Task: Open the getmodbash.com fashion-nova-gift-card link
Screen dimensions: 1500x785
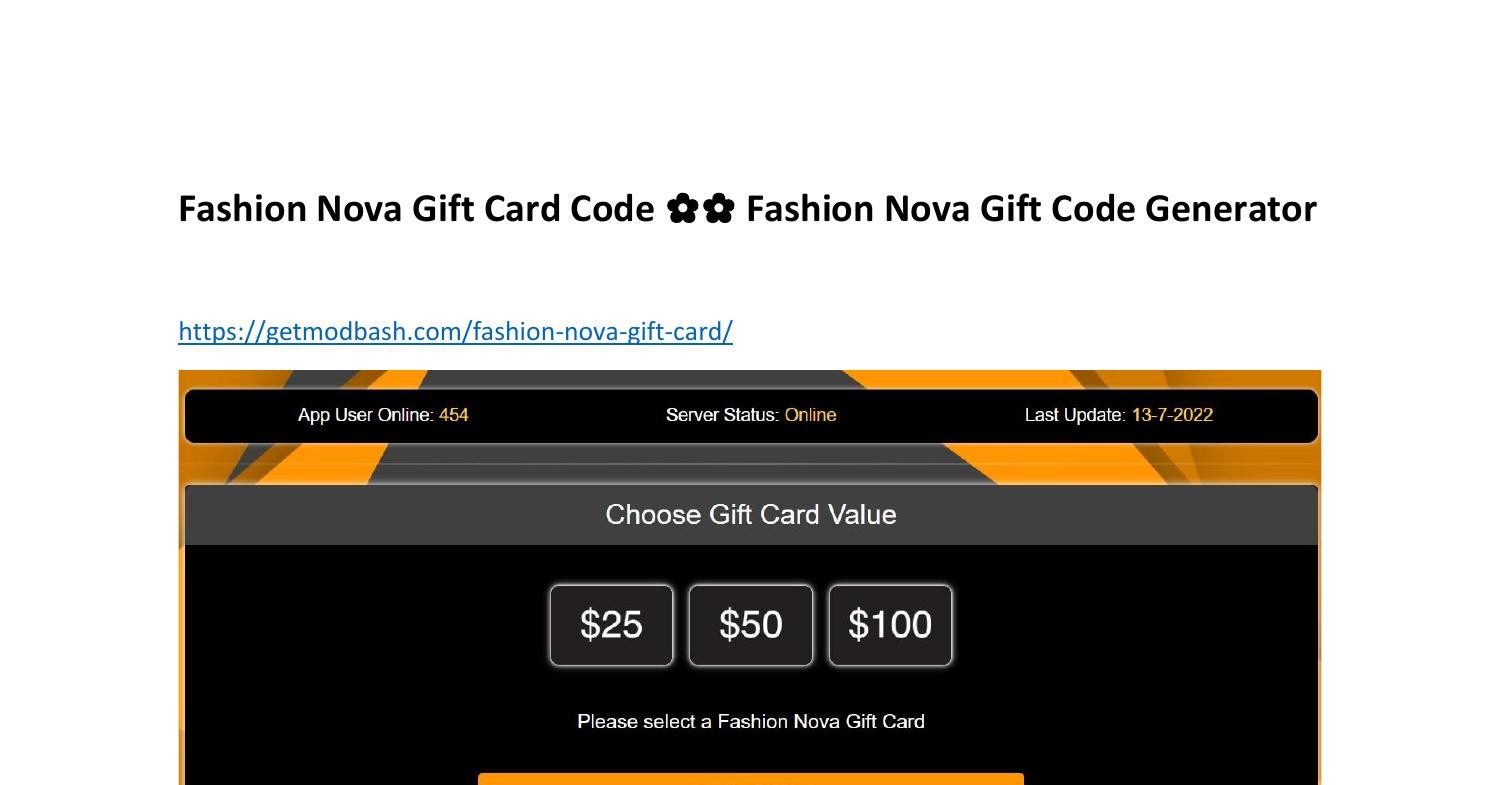Action: pos(455,331)
